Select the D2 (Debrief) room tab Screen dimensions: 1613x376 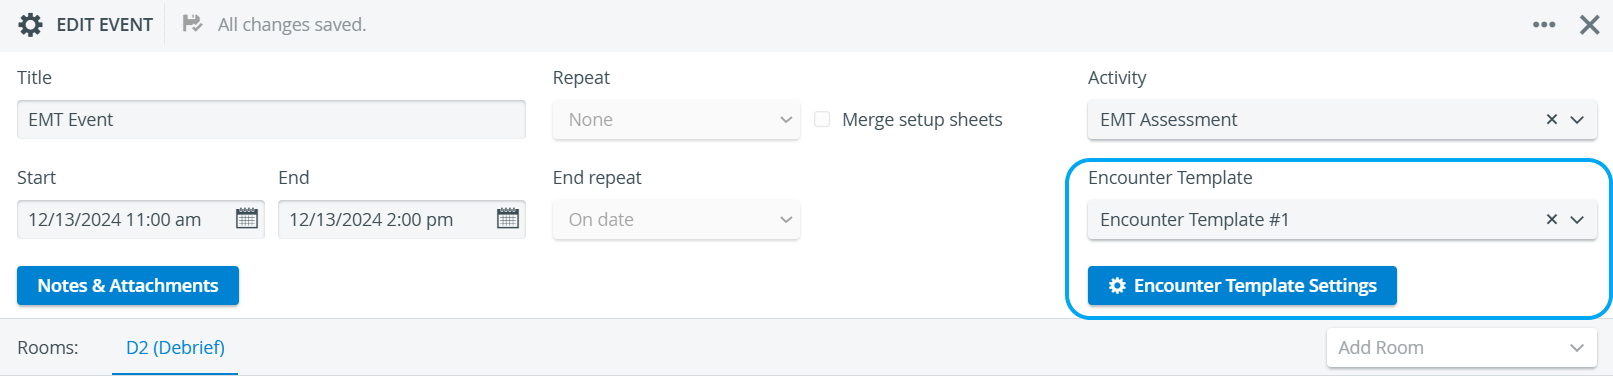point(175,348)
